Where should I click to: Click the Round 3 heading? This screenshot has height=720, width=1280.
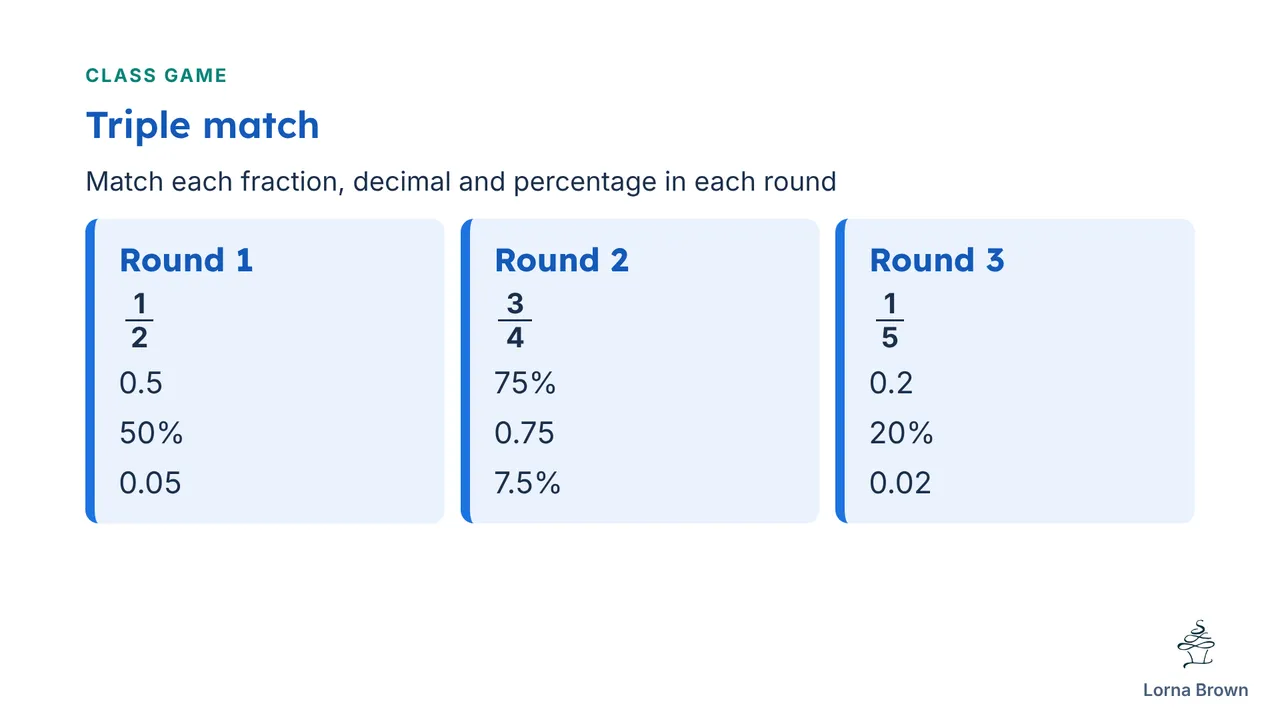pyautogui.click(x=937, y=260)
